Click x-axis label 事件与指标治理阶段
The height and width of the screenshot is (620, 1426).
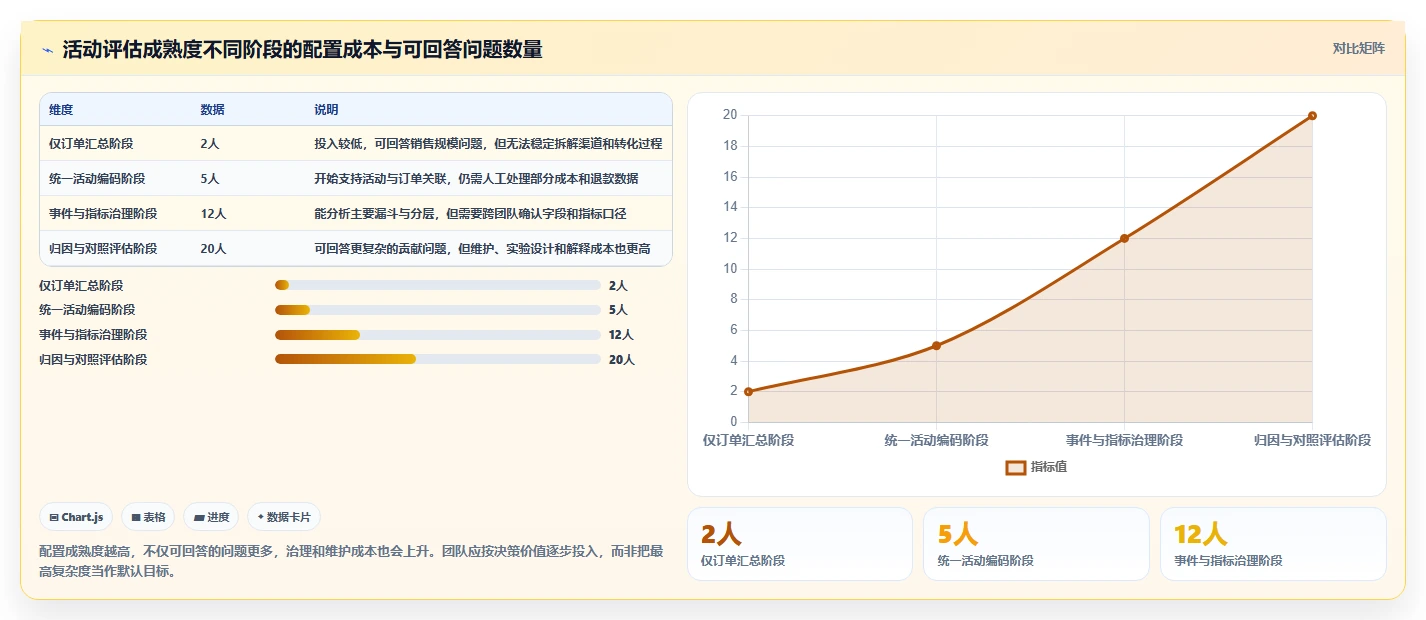click(1124, 440)
